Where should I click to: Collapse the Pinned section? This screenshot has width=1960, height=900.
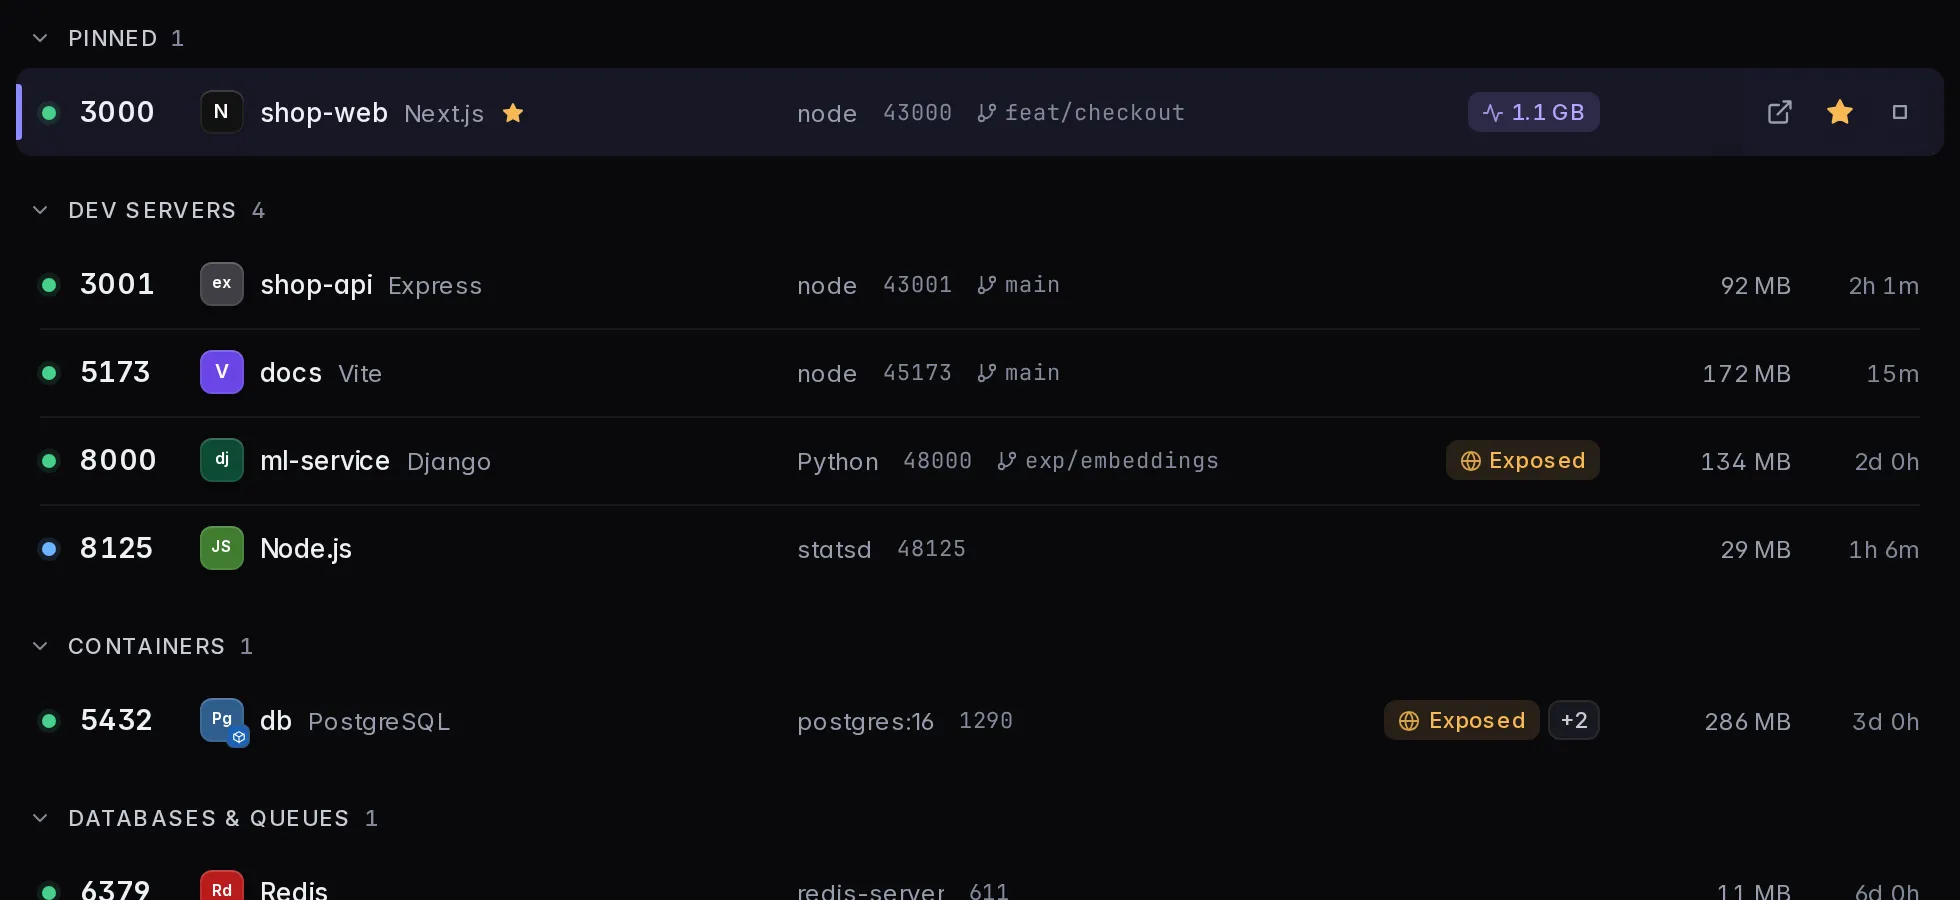tap(40, 38)
